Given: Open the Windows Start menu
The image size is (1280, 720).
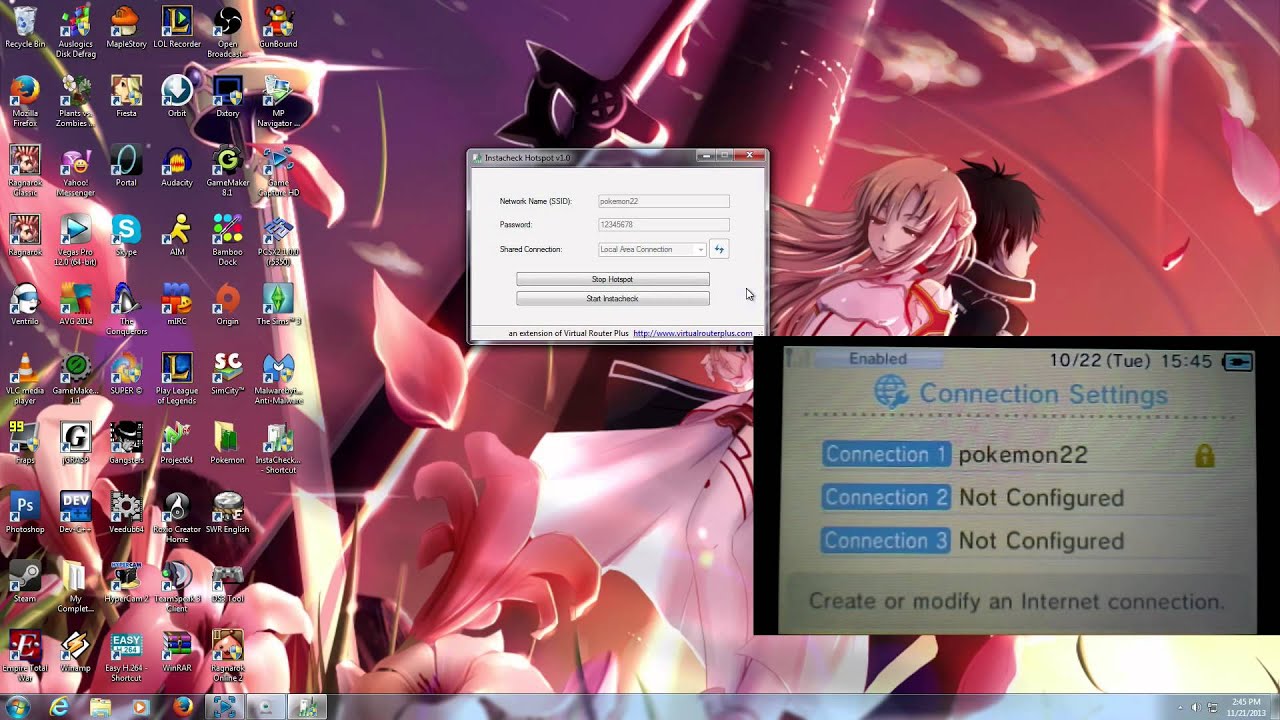Looking at the screenshot, I should point(18,707).
